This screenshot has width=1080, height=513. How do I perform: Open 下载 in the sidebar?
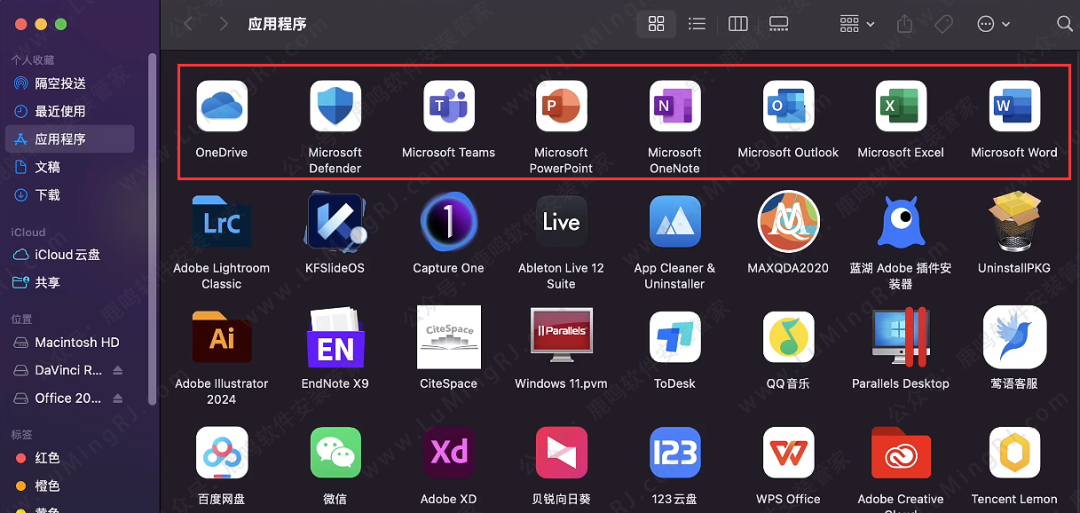click(70, 195)
